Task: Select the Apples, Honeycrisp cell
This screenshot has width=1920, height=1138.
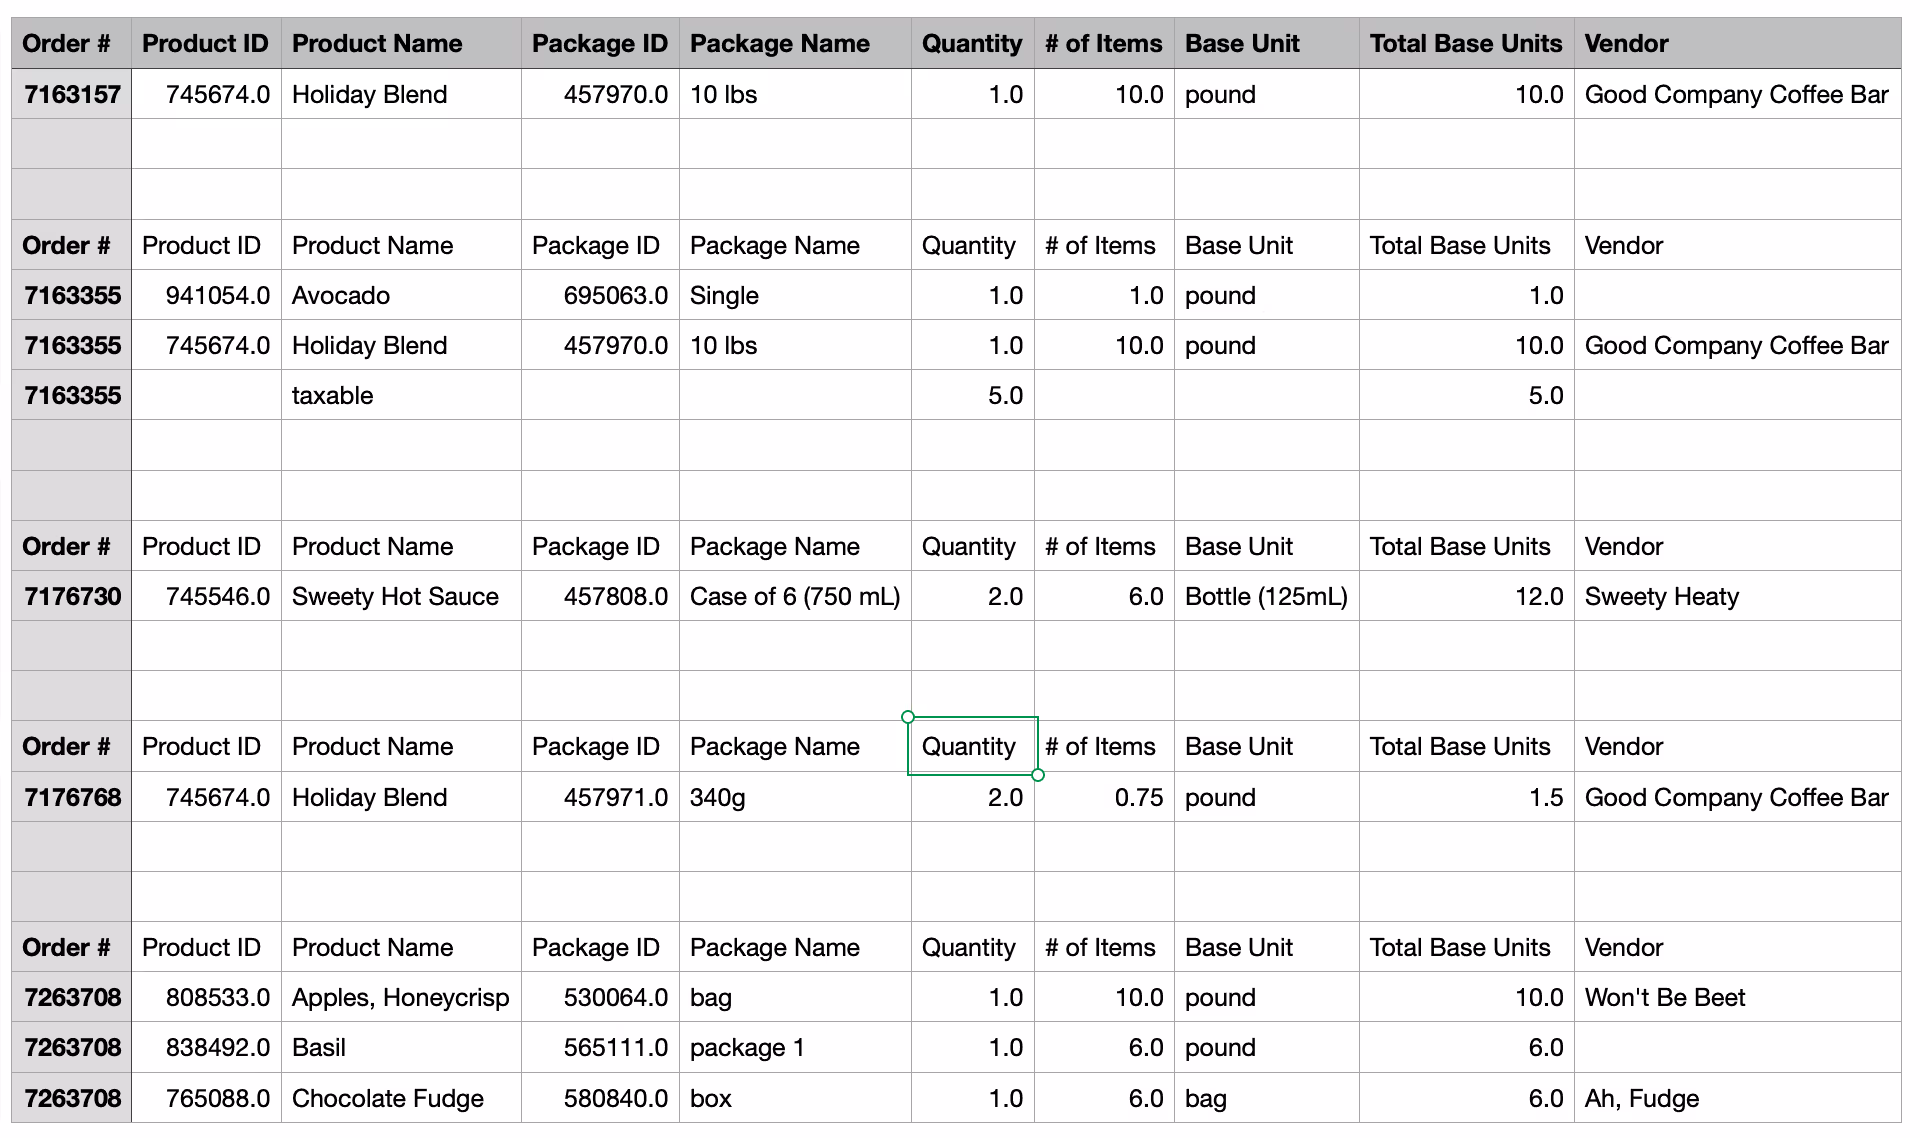Action: coord(400,998)
